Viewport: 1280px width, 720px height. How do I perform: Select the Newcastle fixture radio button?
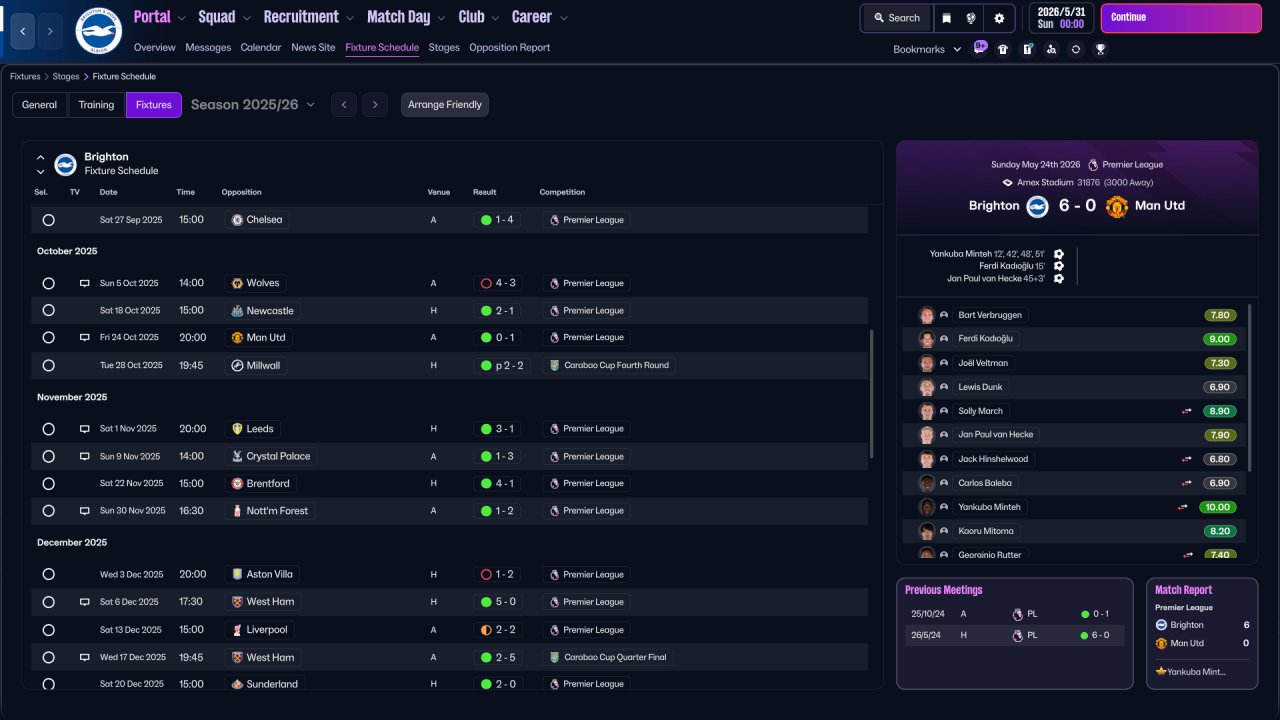48,311
